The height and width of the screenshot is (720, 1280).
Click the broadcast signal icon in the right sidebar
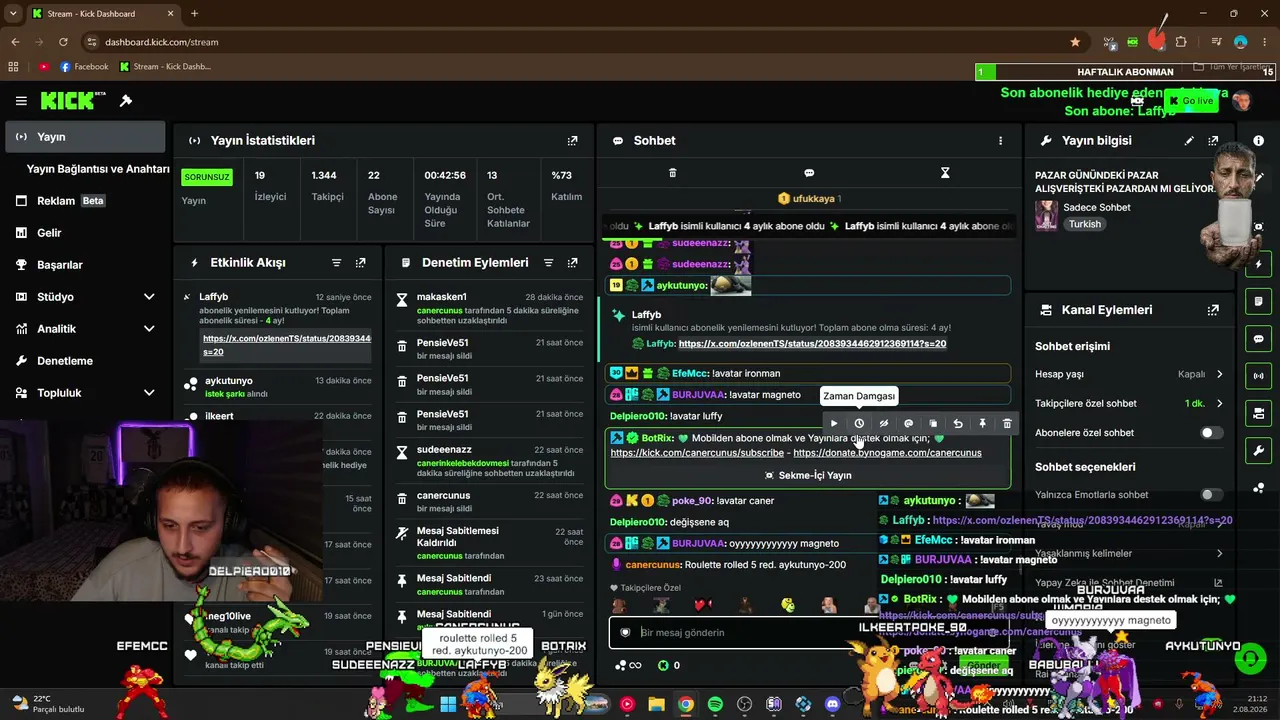[1259, 376]
